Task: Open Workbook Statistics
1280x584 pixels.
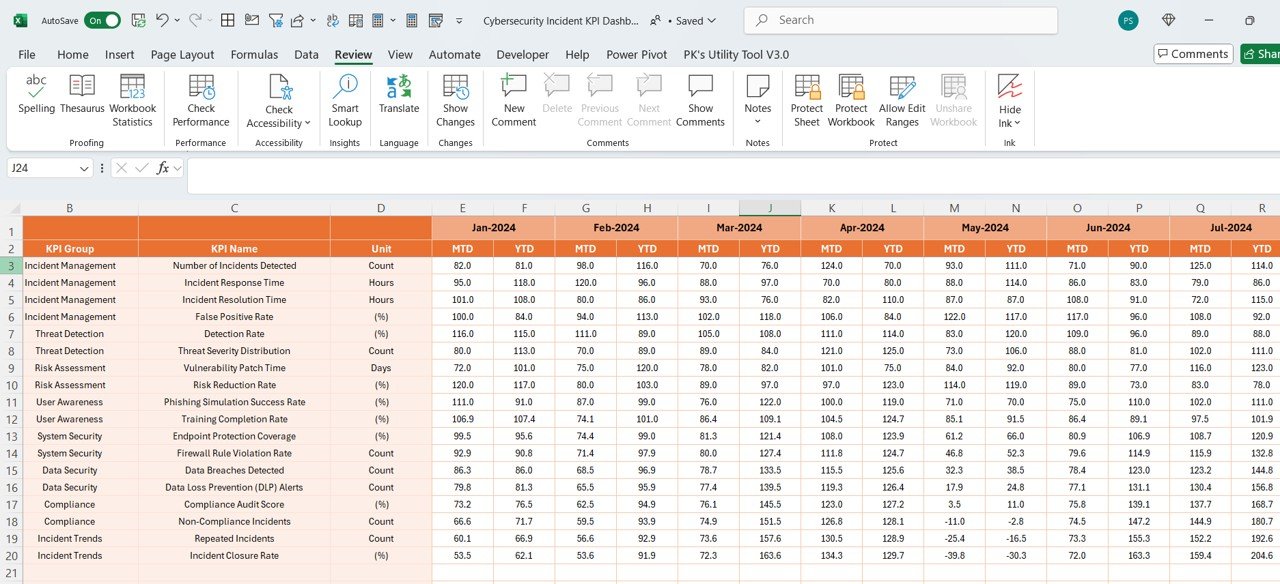Action: point(132,101)
